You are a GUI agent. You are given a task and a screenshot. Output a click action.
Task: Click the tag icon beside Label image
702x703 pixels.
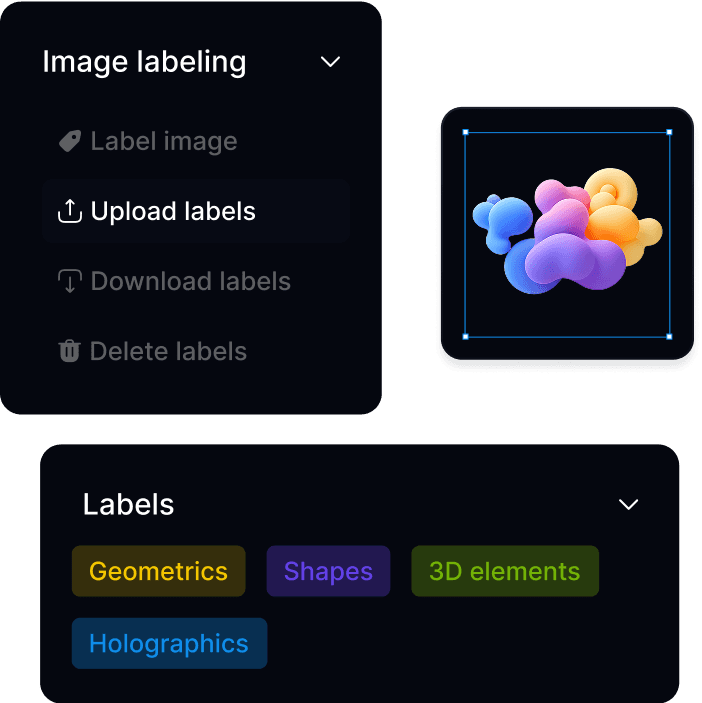[x=70, y=141]
